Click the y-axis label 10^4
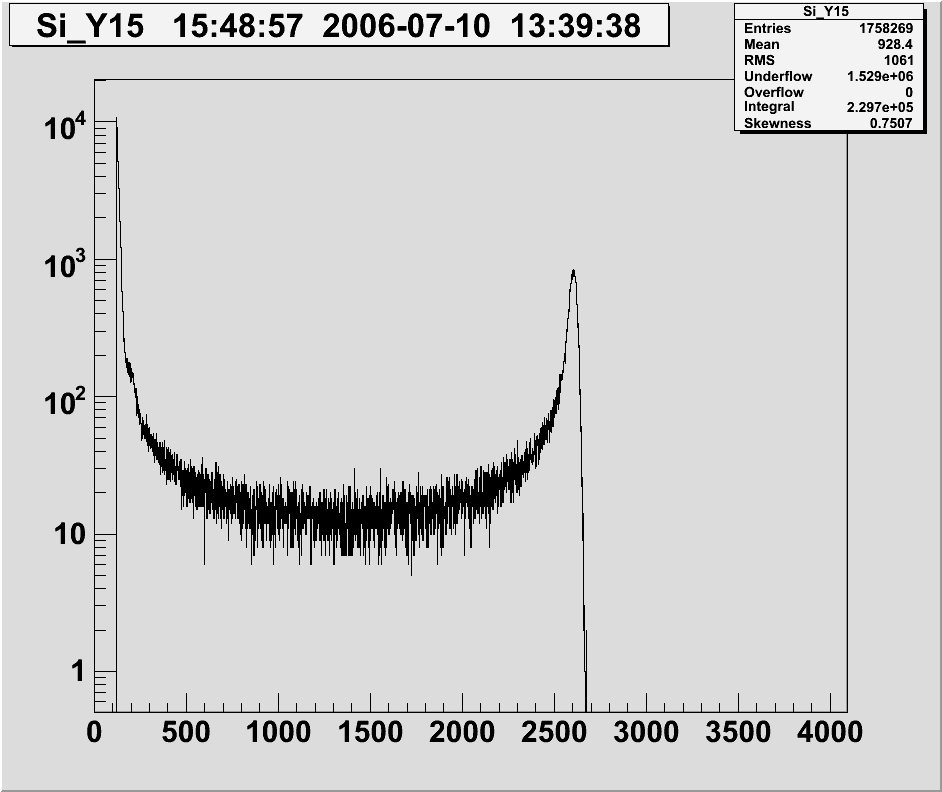Screen dimensions: 942x792 [x=65, y=126]
